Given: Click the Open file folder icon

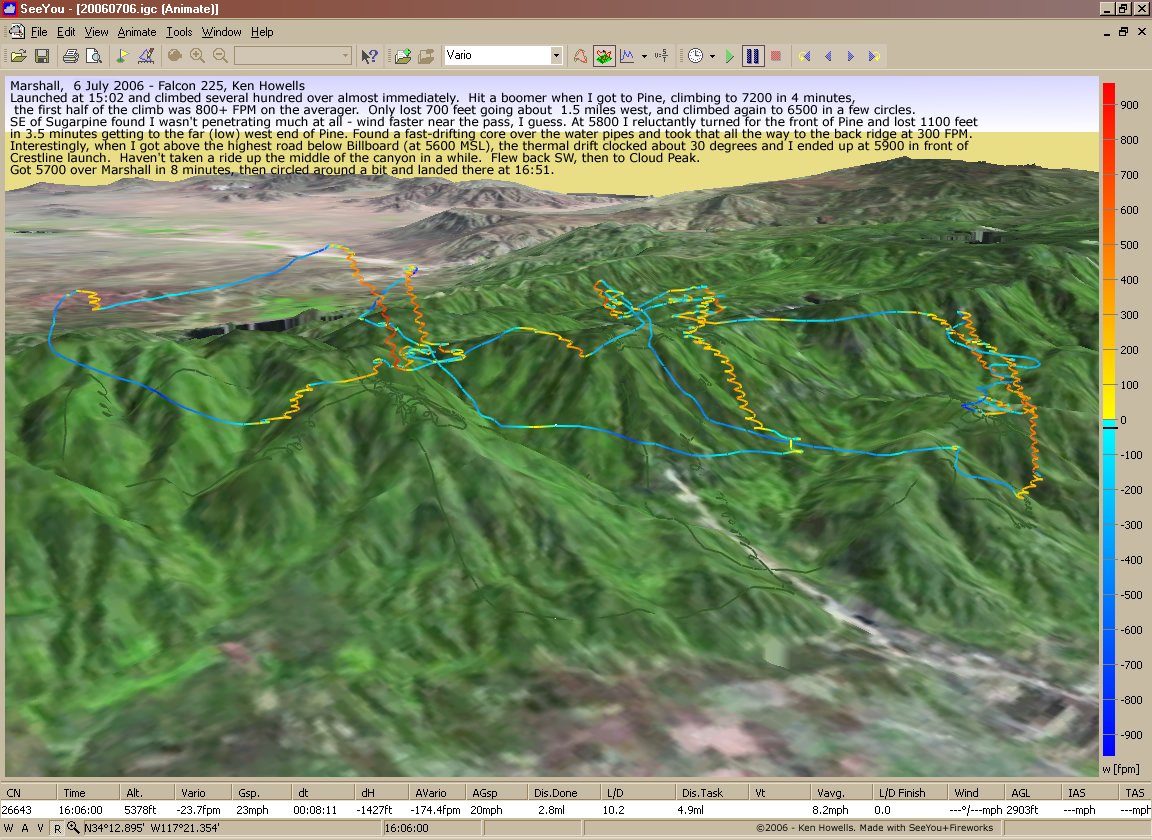Looking at the screenshot, I should (18, 56).
